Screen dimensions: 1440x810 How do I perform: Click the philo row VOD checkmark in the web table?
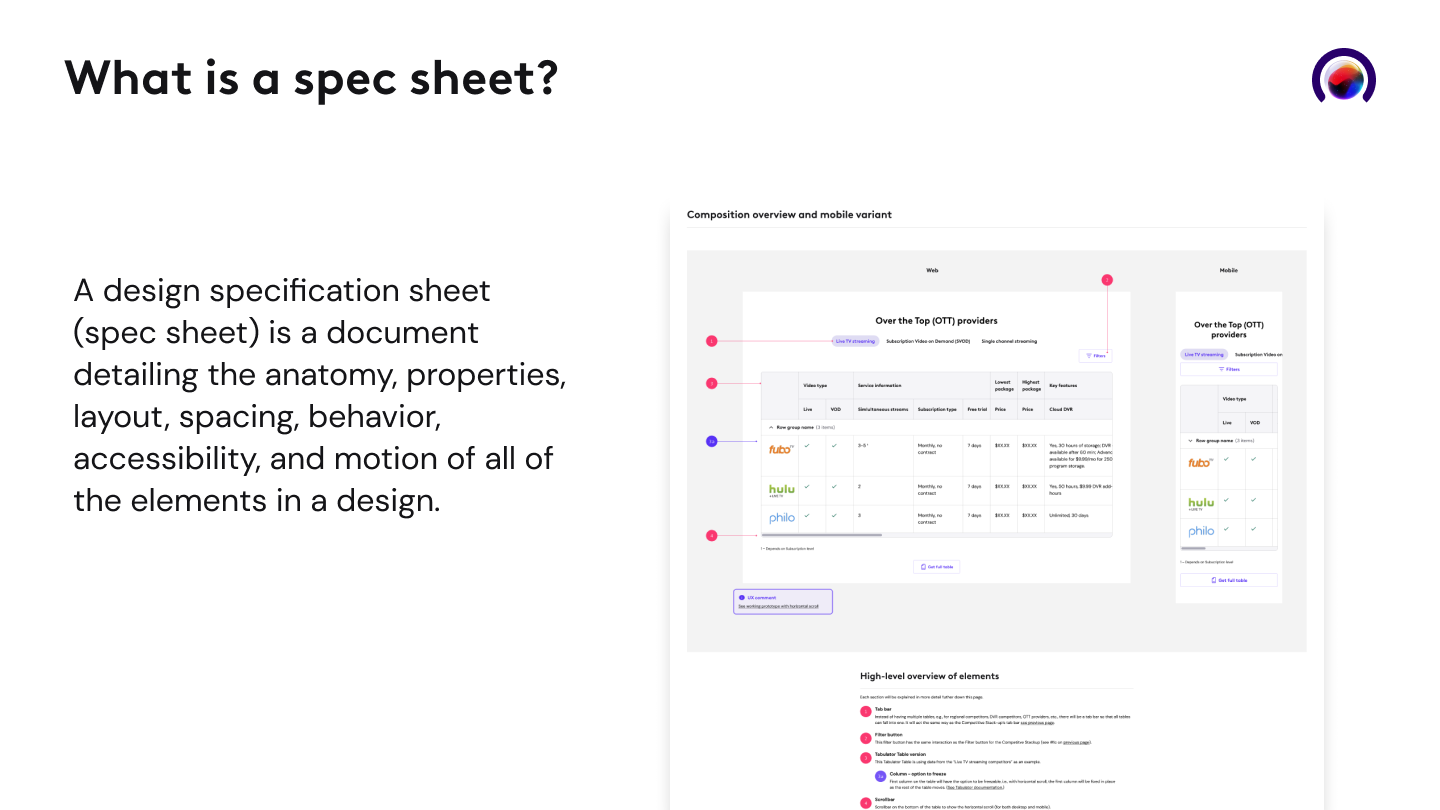[x=833, y=515]
